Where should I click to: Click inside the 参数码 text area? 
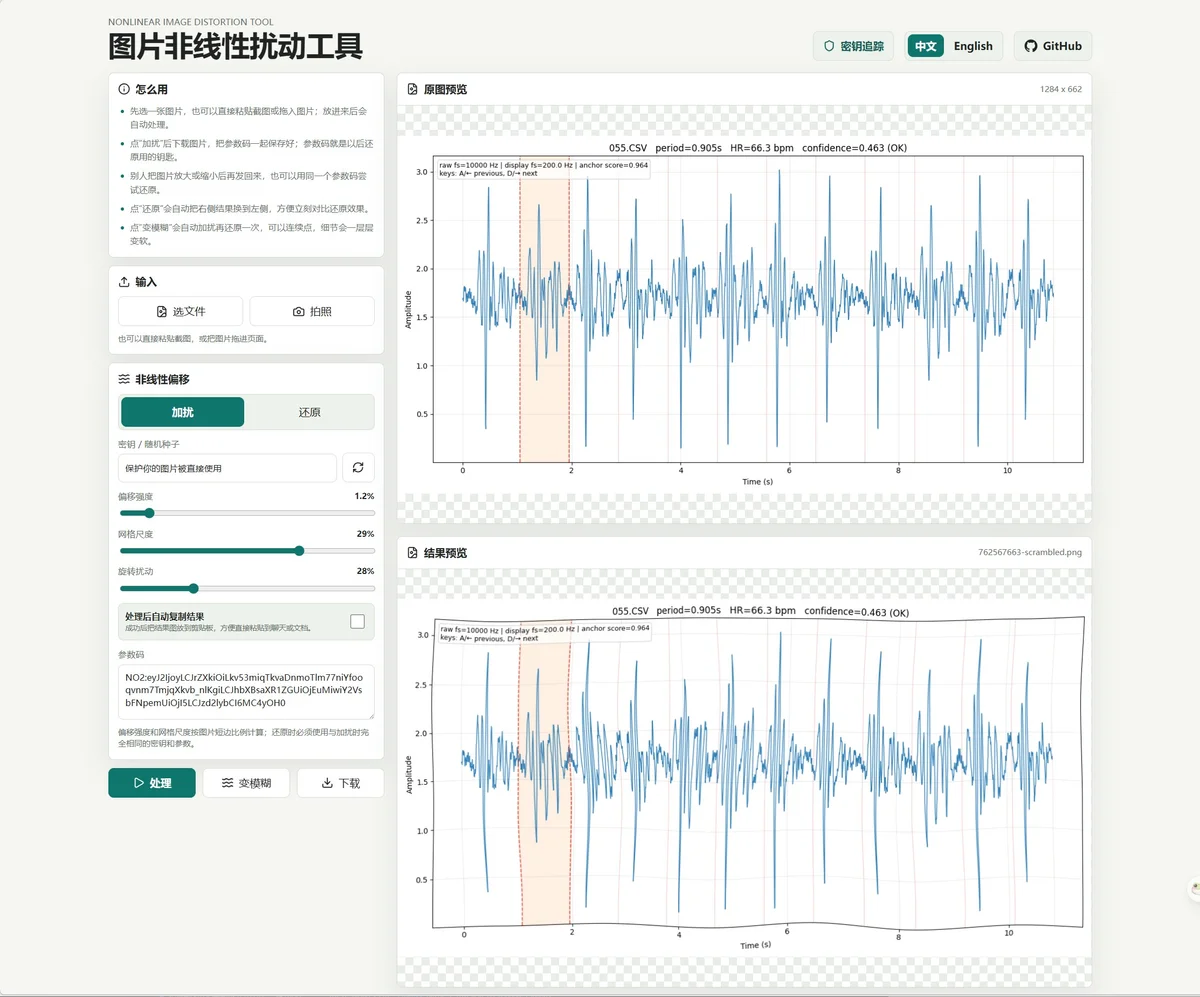click(246, 692)
